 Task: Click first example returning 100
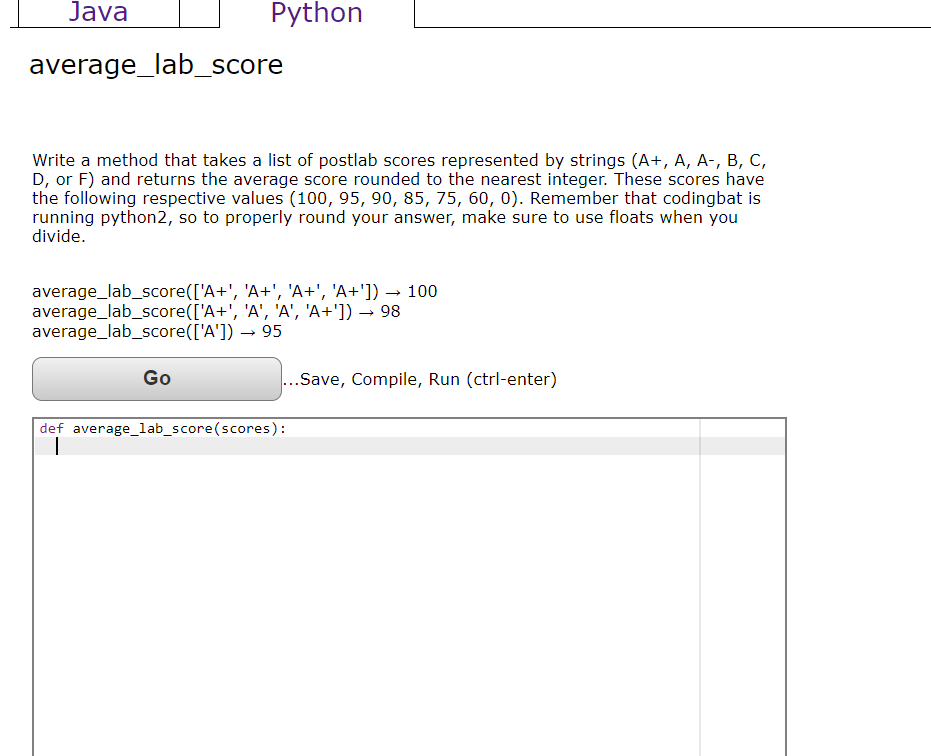click(235, 292)
